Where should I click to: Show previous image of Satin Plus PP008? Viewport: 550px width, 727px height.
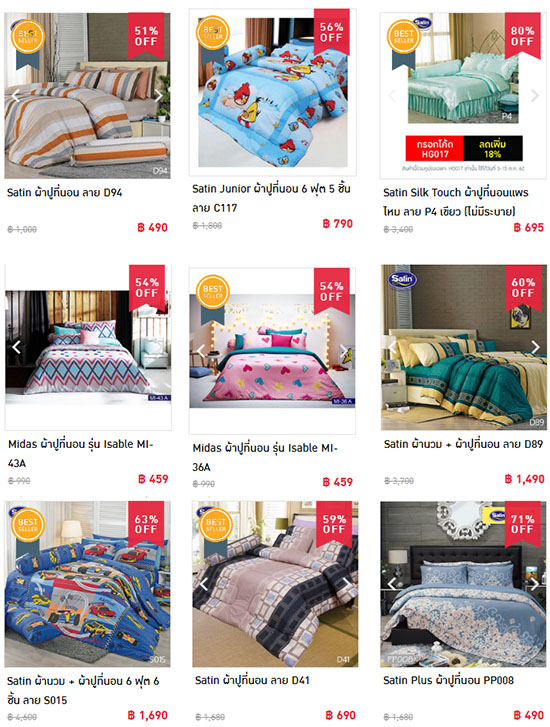coord(392,584)
